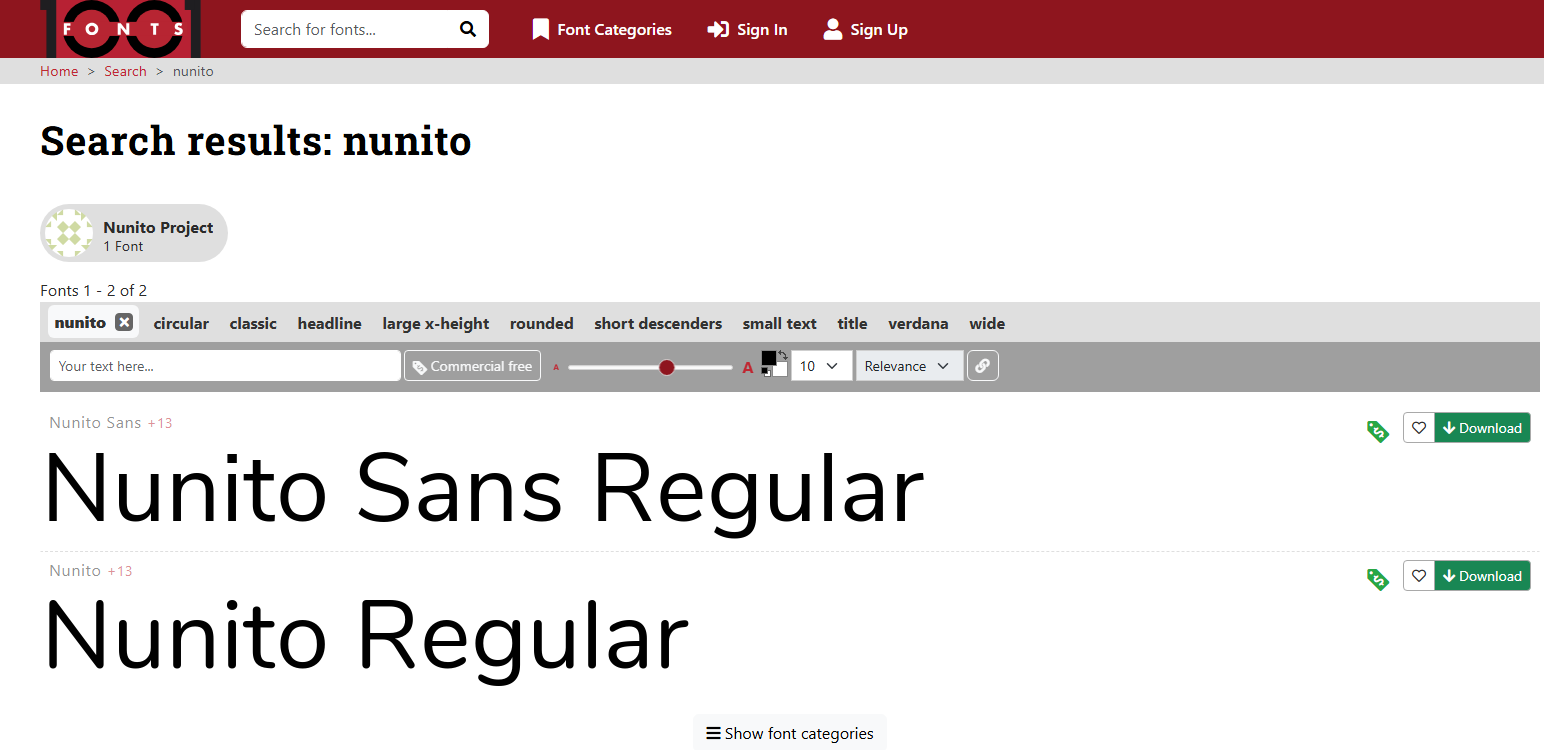This screenshot has width=1544, height=750.
Task: Select the large x-height tag
Action: tap(436, 323)
